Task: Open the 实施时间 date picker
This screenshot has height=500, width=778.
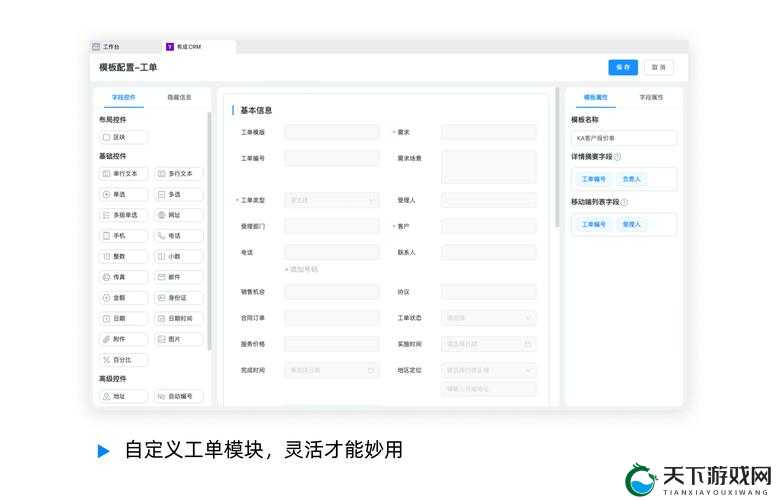Action: click(x=489, y=344)
